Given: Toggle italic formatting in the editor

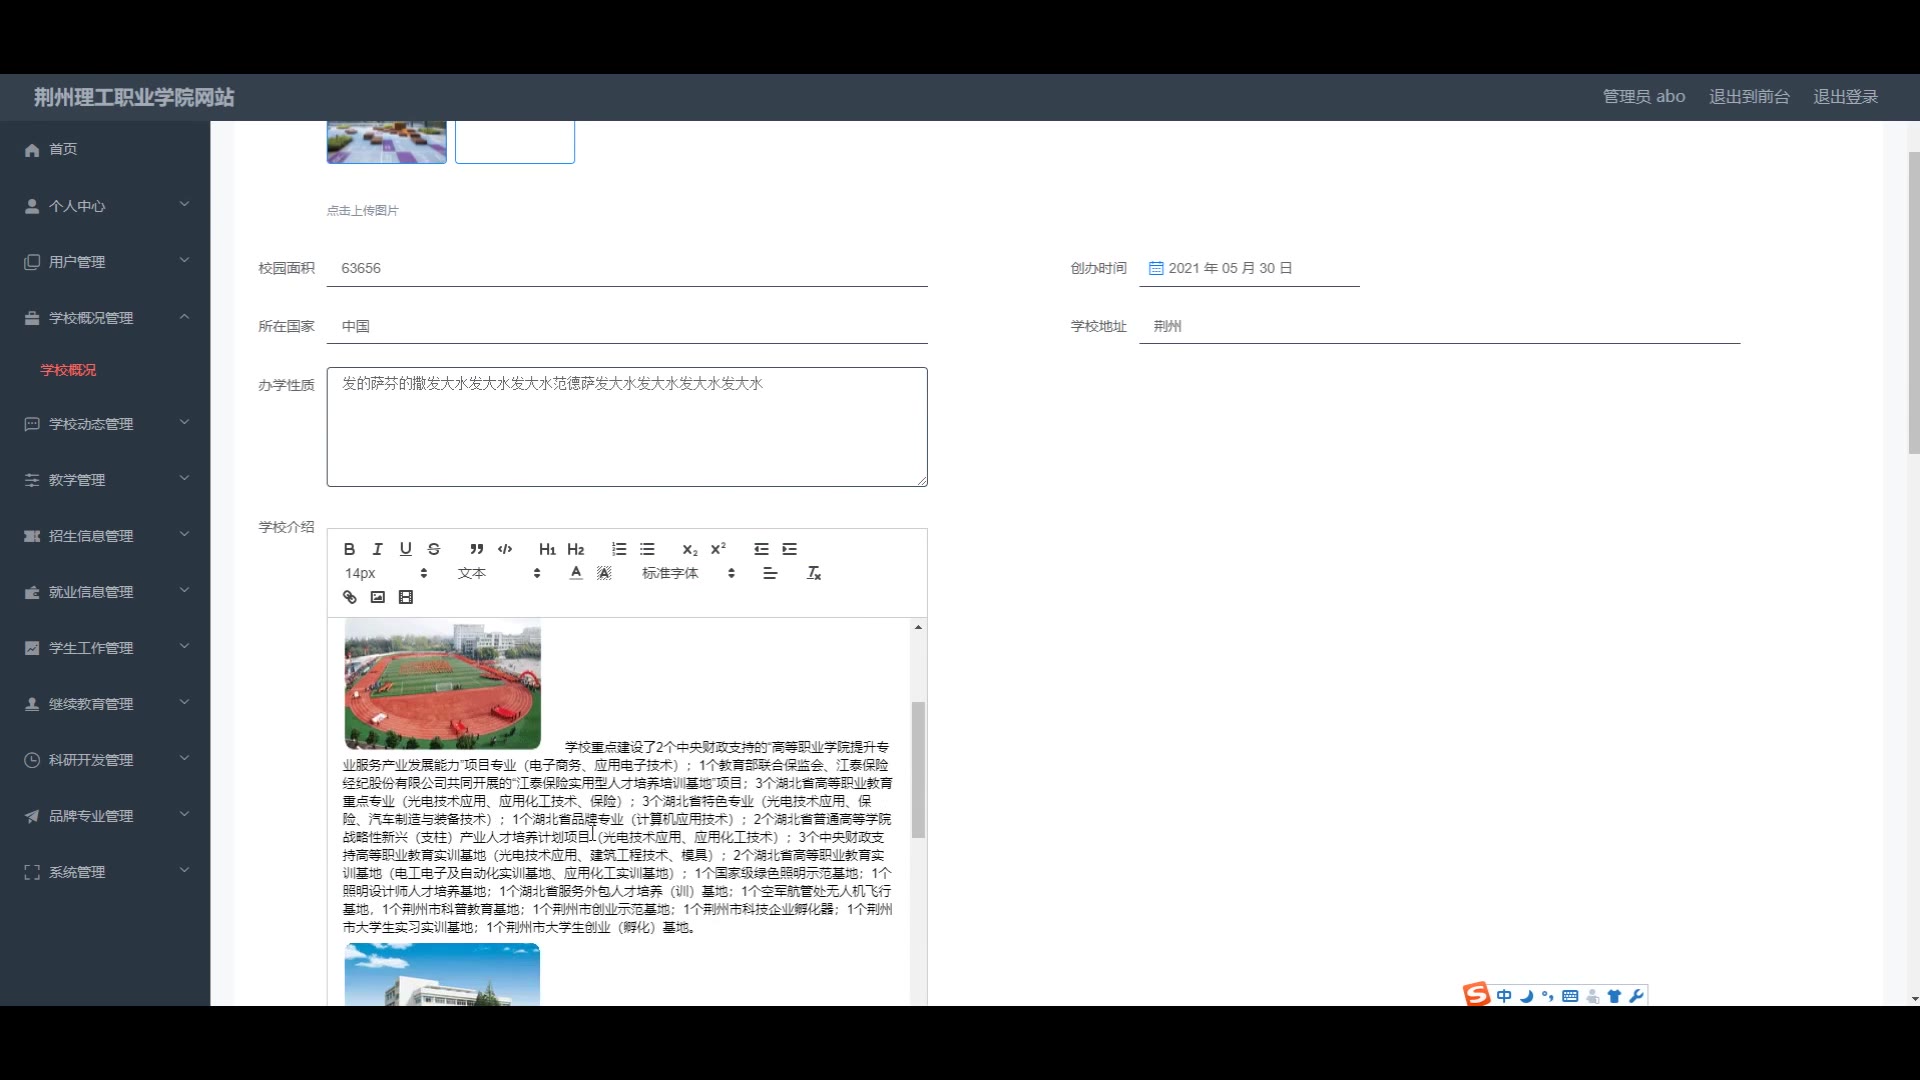Looking at the screenshot, I should [x=377, y=549].
